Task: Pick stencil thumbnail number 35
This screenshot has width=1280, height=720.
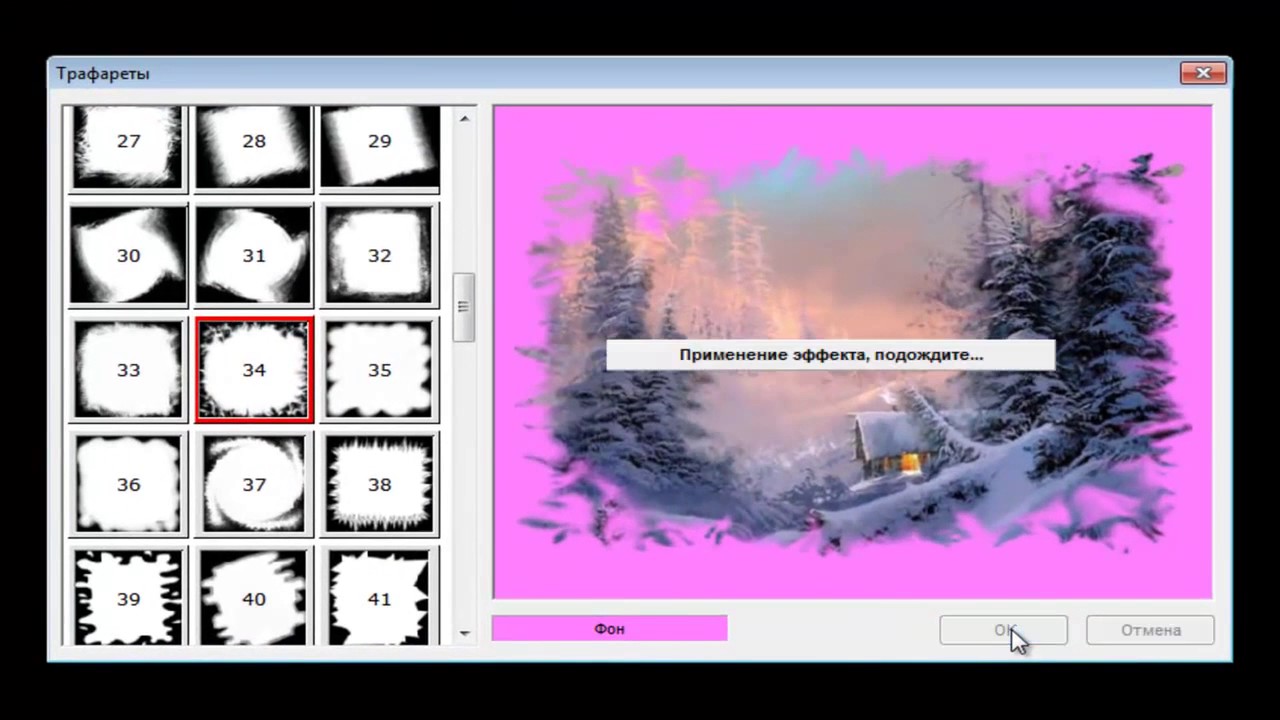Action: (379, 370)
